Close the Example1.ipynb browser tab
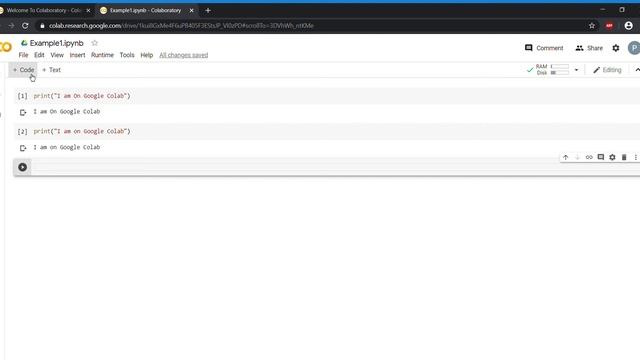640x360 pixels. pos(191,10)
